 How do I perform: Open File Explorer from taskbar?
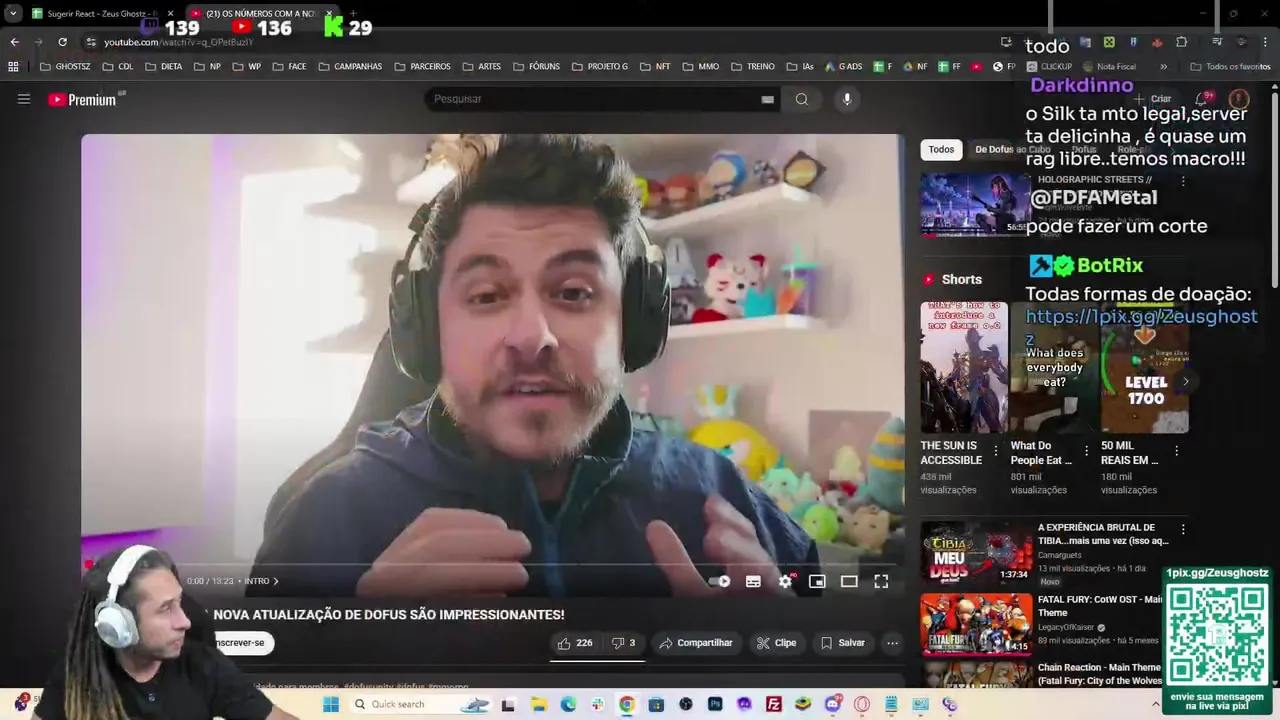coord(539,704)
